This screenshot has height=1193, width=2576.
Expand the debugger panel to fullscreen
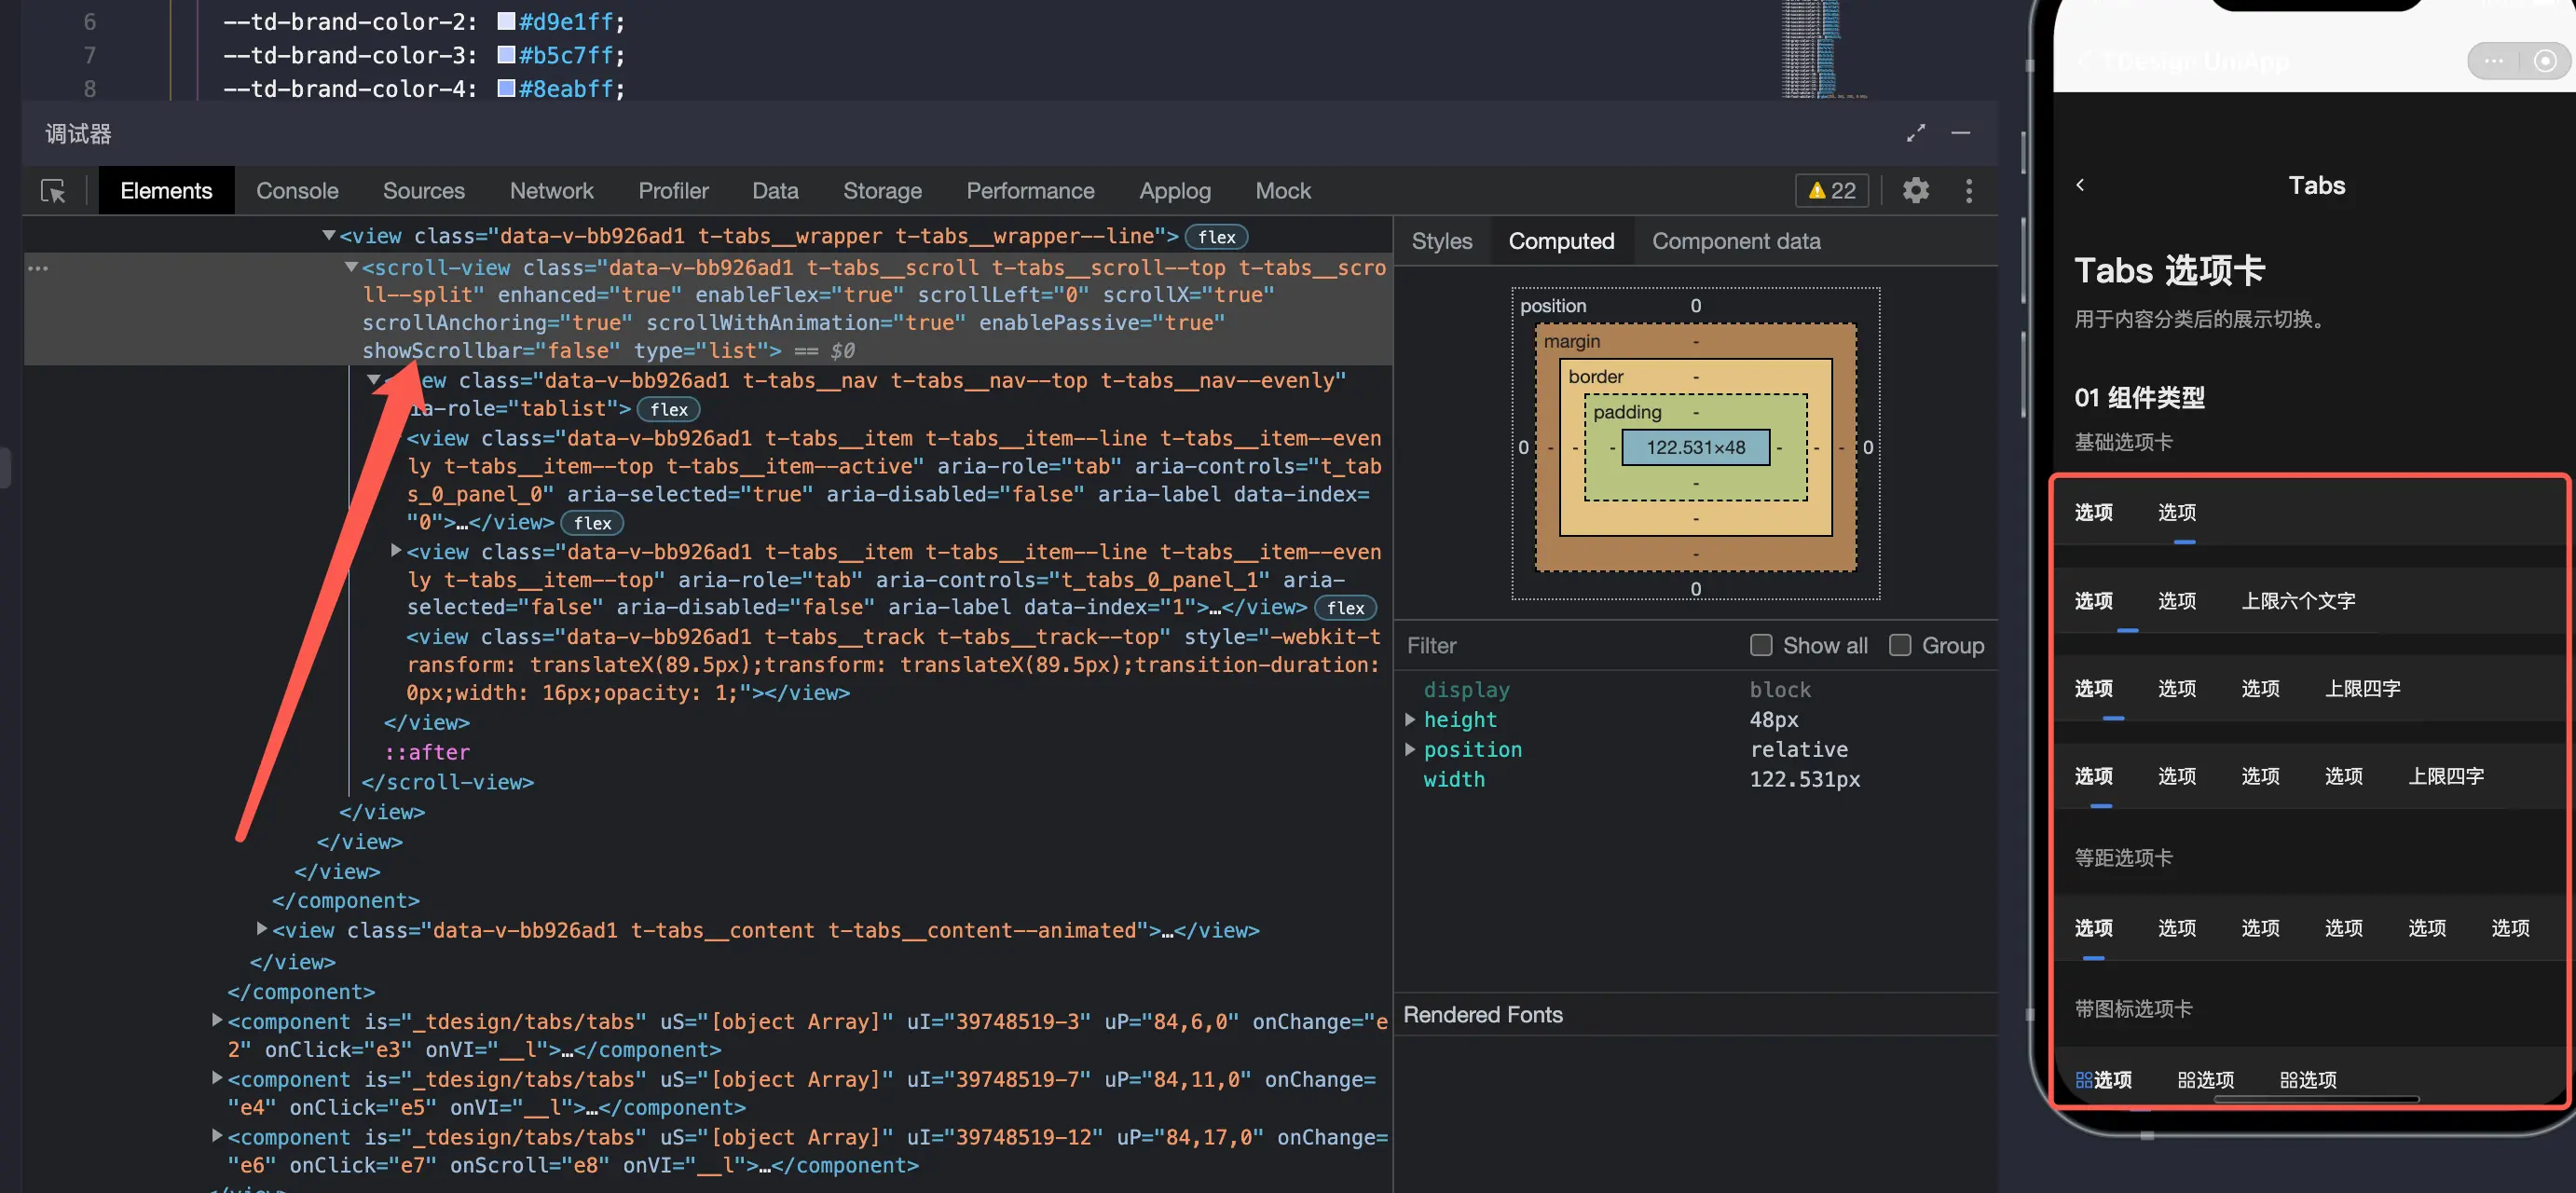click(1915, 133)
